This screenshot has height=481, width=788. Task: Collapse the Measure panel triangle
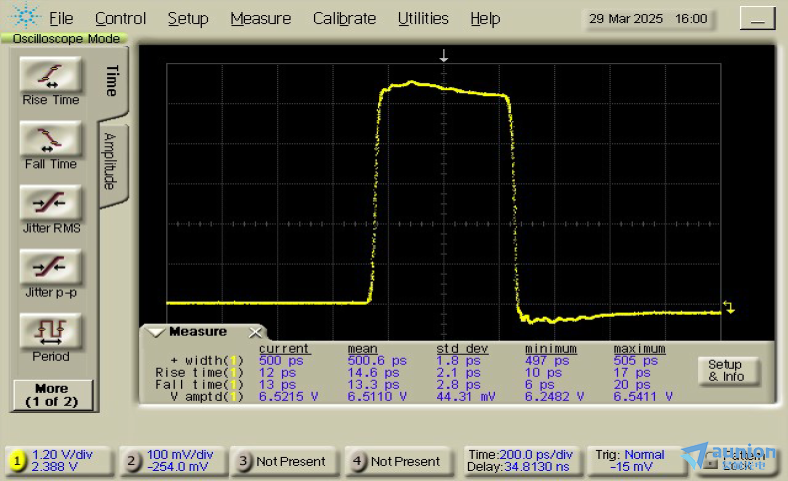tap(155, 332)
